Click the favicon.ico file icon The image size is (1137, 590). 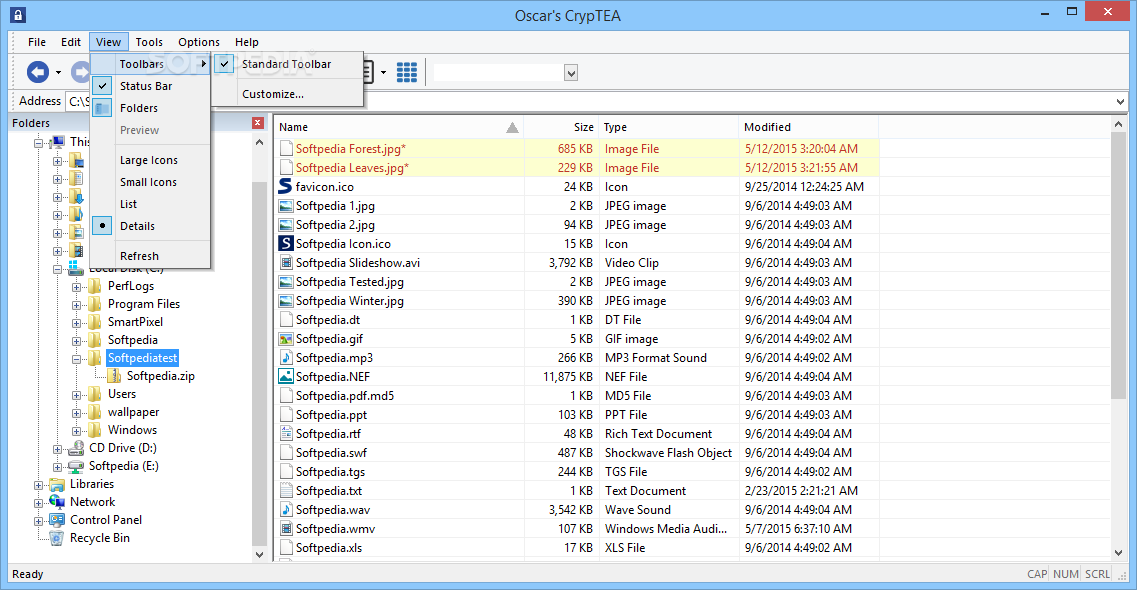(286, 186)
